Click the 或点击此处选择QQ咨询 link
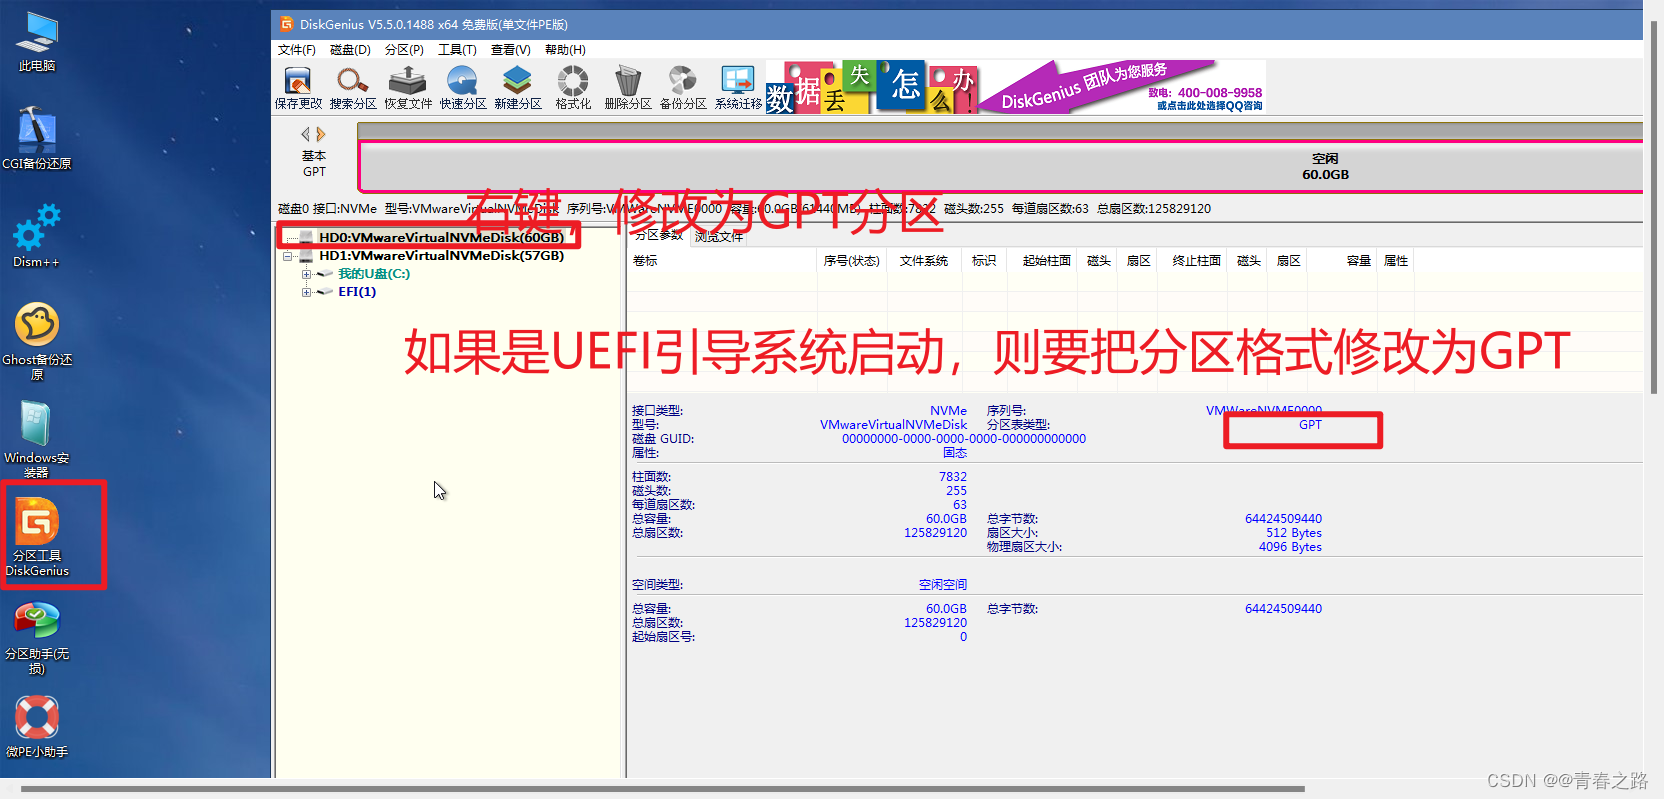The height and width of the screenshot is (799, 1664). pos(1209,105)
